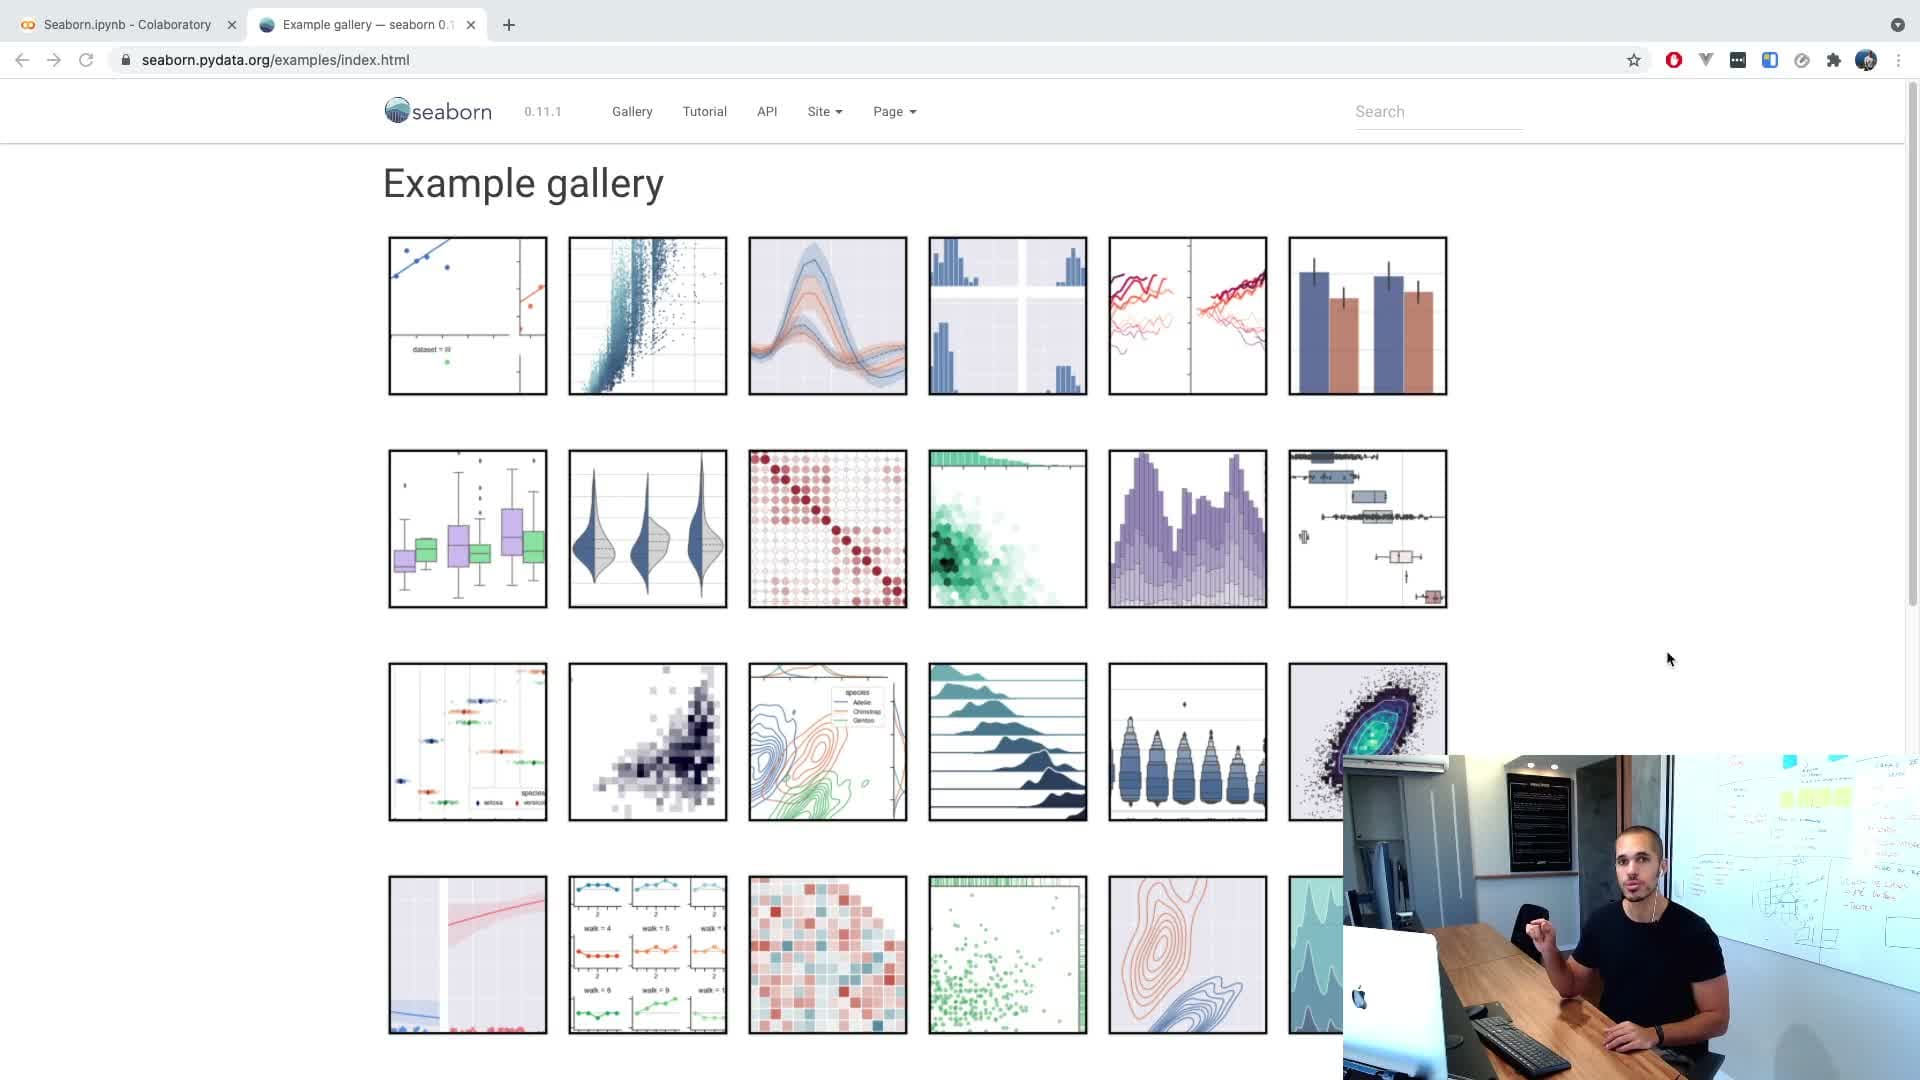The width and height of the screenshot is (1920, 1080).
Task: Open the stacked purple histogram thumbnail
Action: click(x=1188, y=529)
